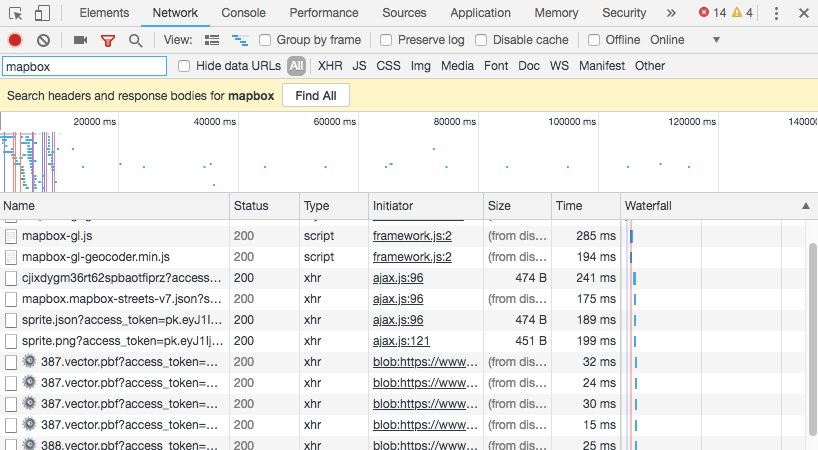This screenshot has height=450, width=818.
Task: Filter requests by WS
Action: 559,66
